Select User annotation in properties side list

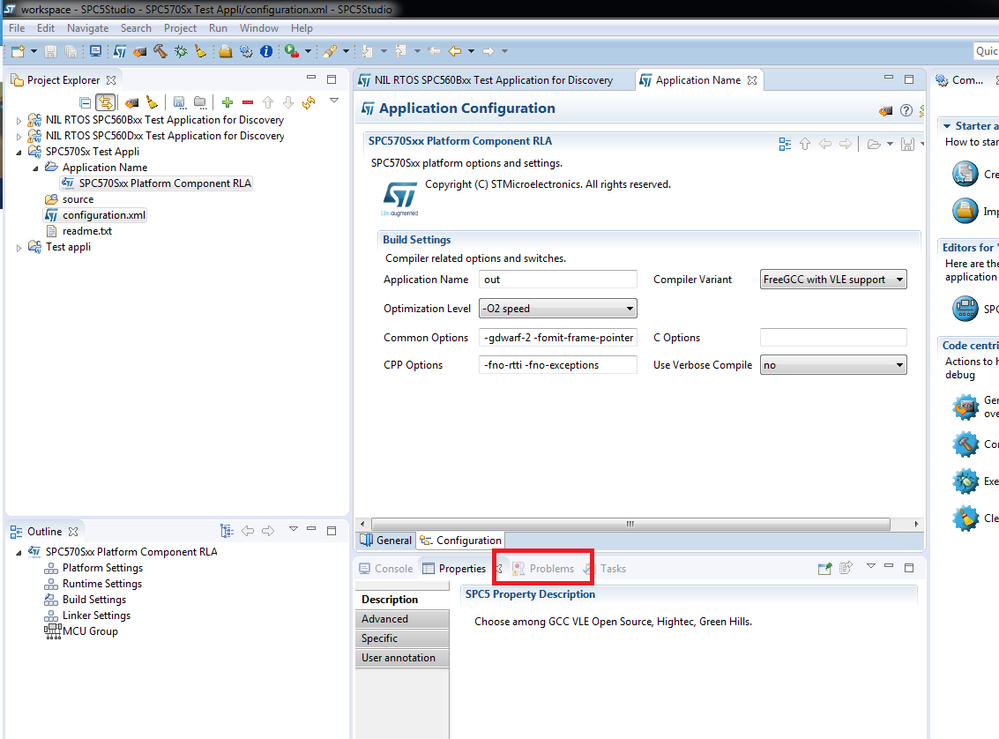point(402,657)
